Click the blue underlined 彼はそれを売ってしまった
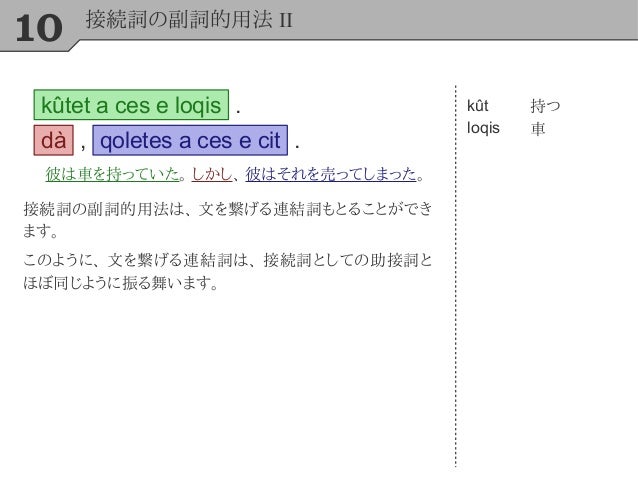Viewport: 638px width, 479px height. pos(331,174)
